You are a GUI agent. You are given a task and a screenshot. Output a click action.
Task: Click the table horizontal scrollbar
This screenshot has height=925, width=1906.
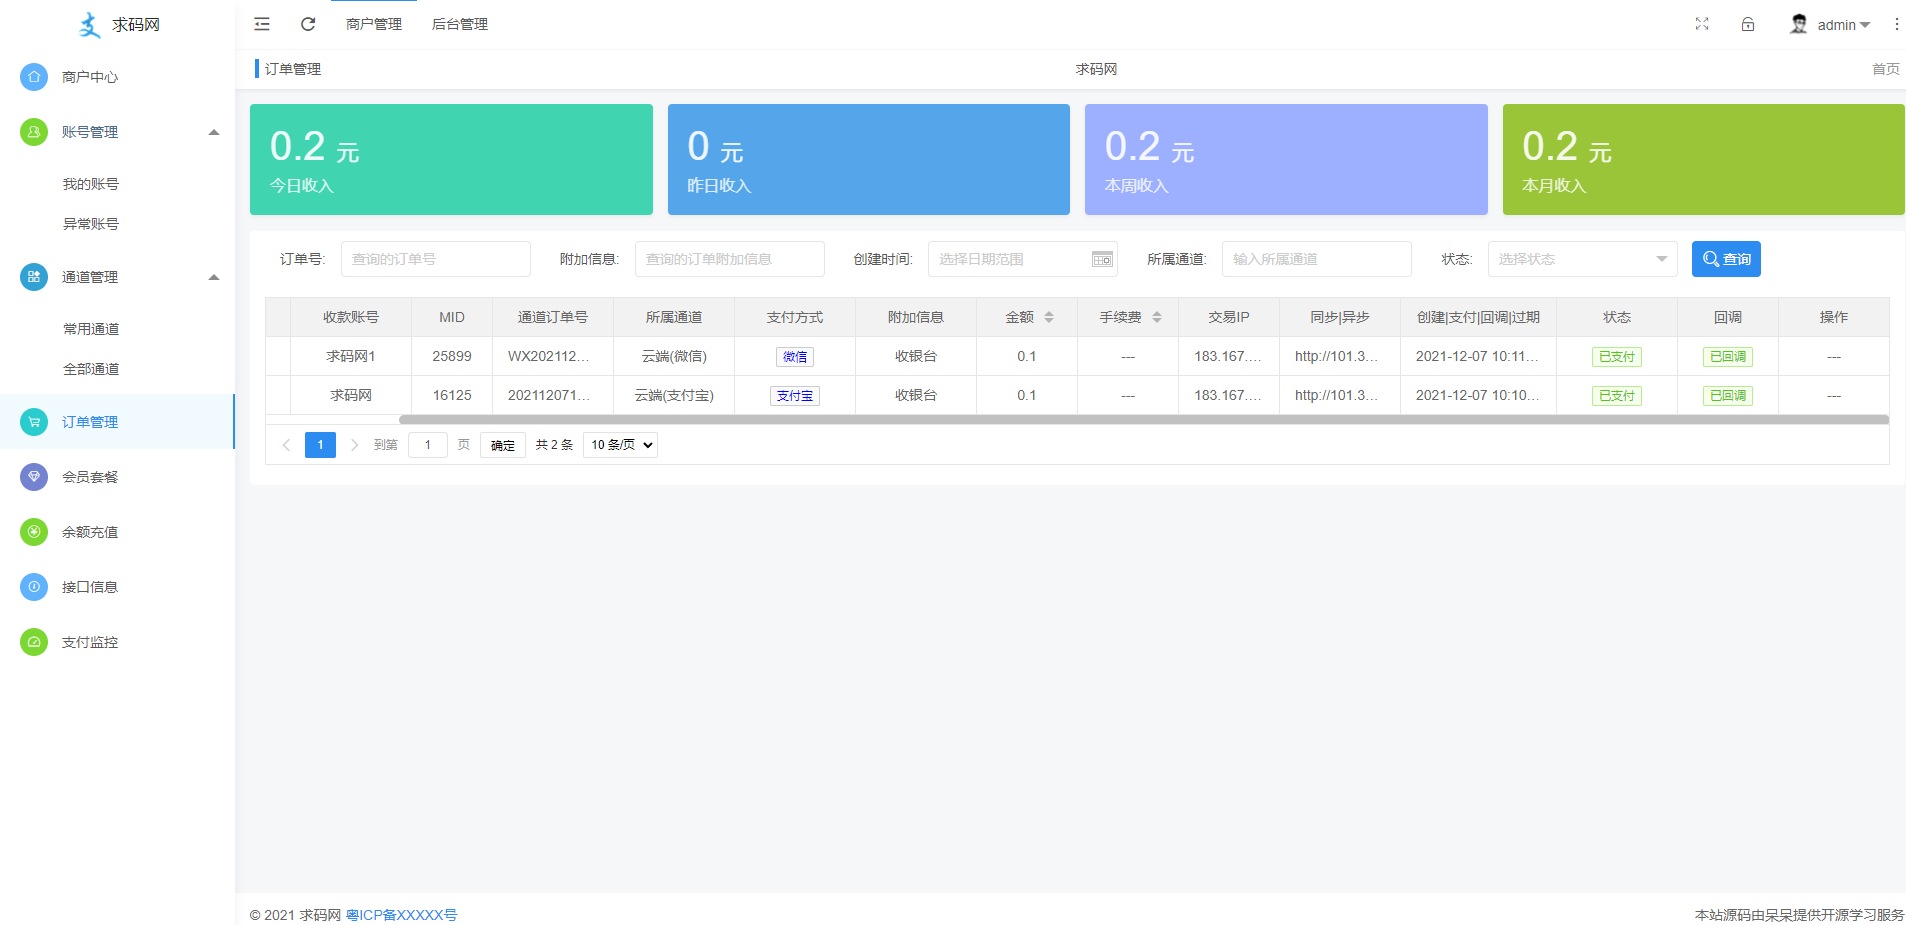pyautogui.click(x=1144, y=420)
